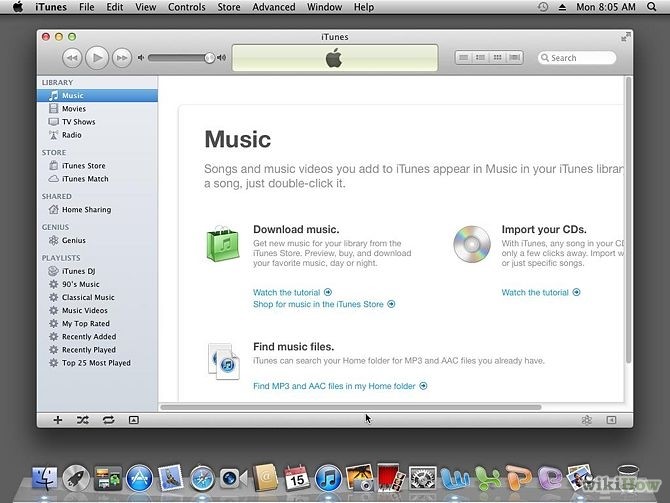Open the File menu
670x503 pixels.
[x=86, y=7]
